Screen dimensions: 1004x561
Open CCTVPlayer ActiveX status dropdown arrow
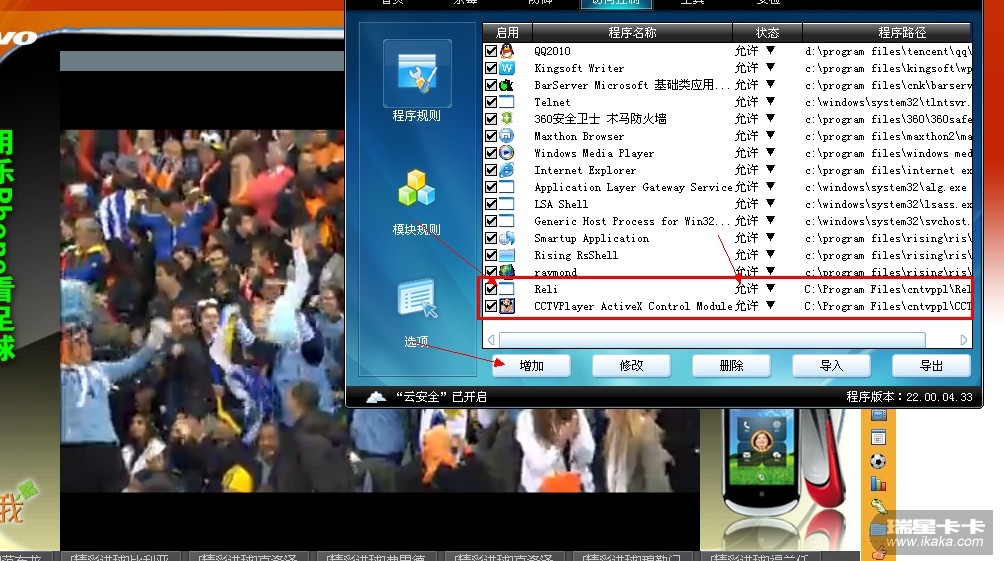pos(770,305)
